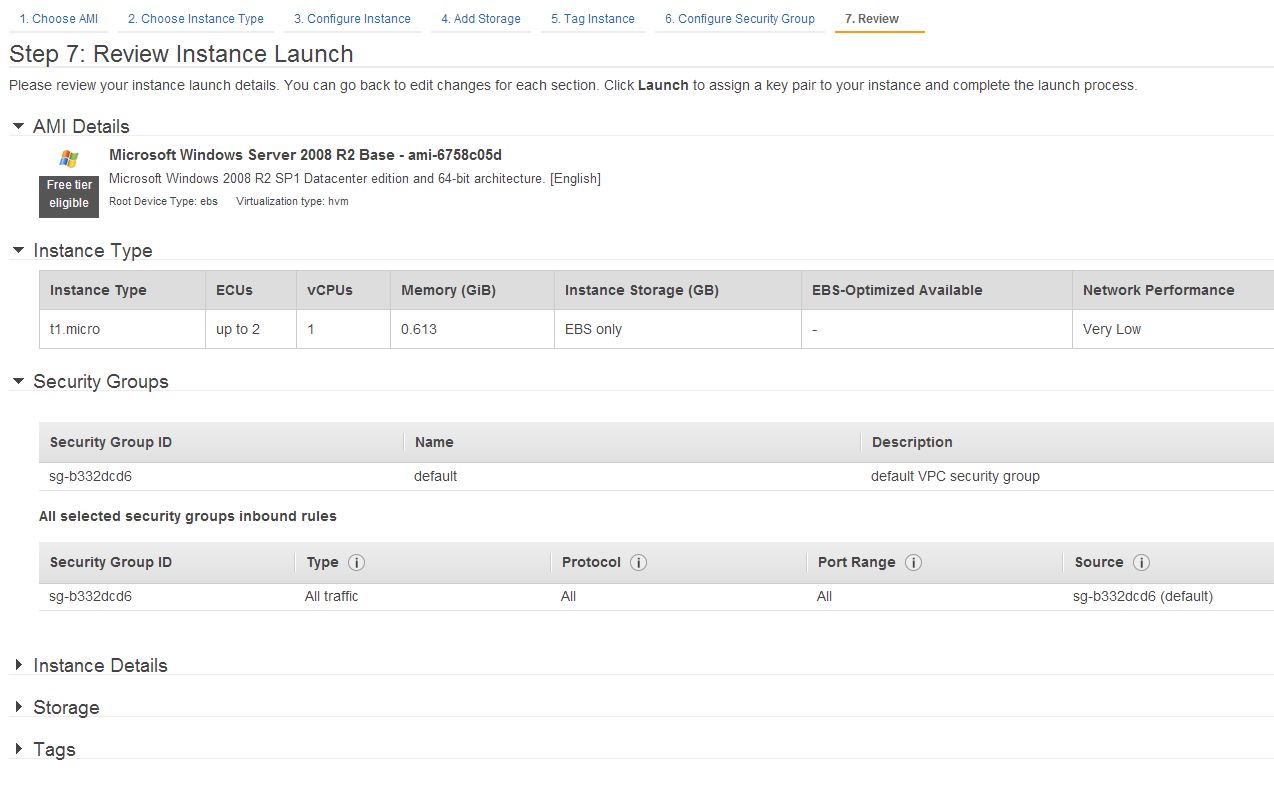Screen dimensions: 1274x802
Task: Click the sg-b332dcd6 default security group row
Action: pos(656,476)
